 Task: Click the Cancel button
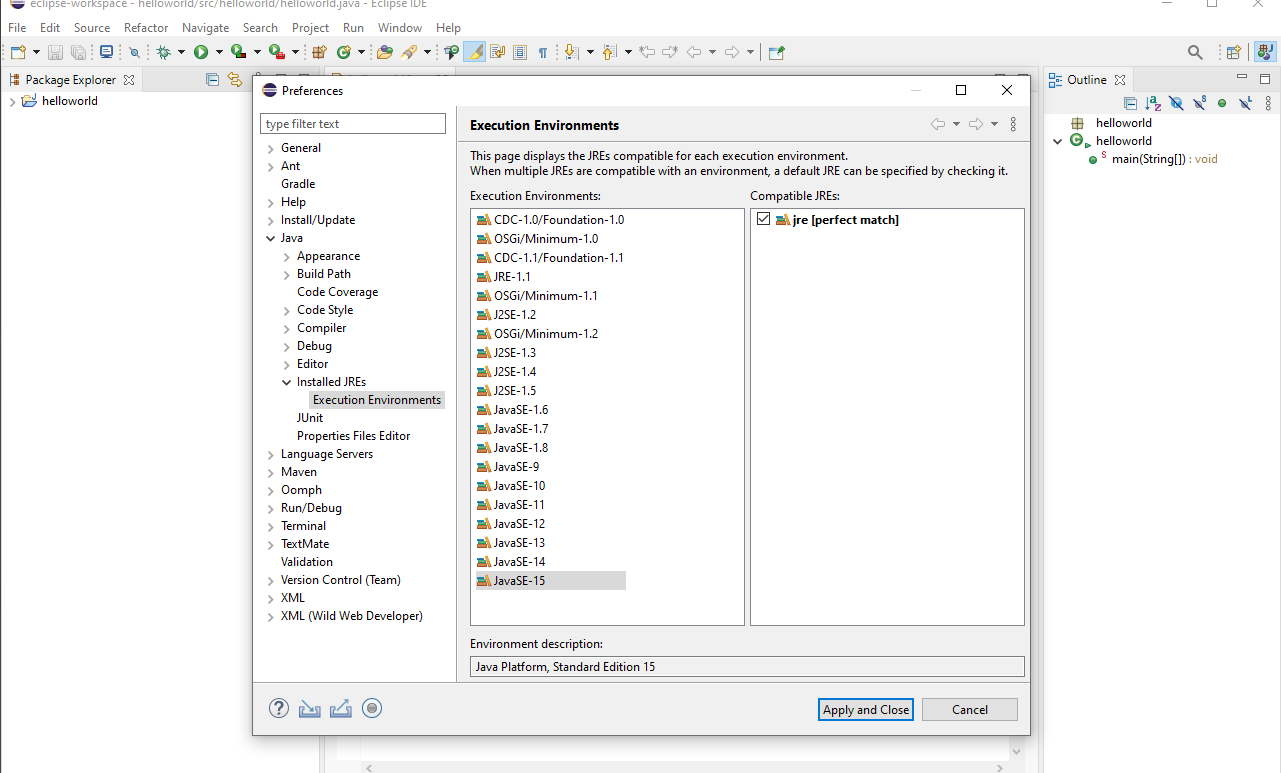(x=970, y=709)
